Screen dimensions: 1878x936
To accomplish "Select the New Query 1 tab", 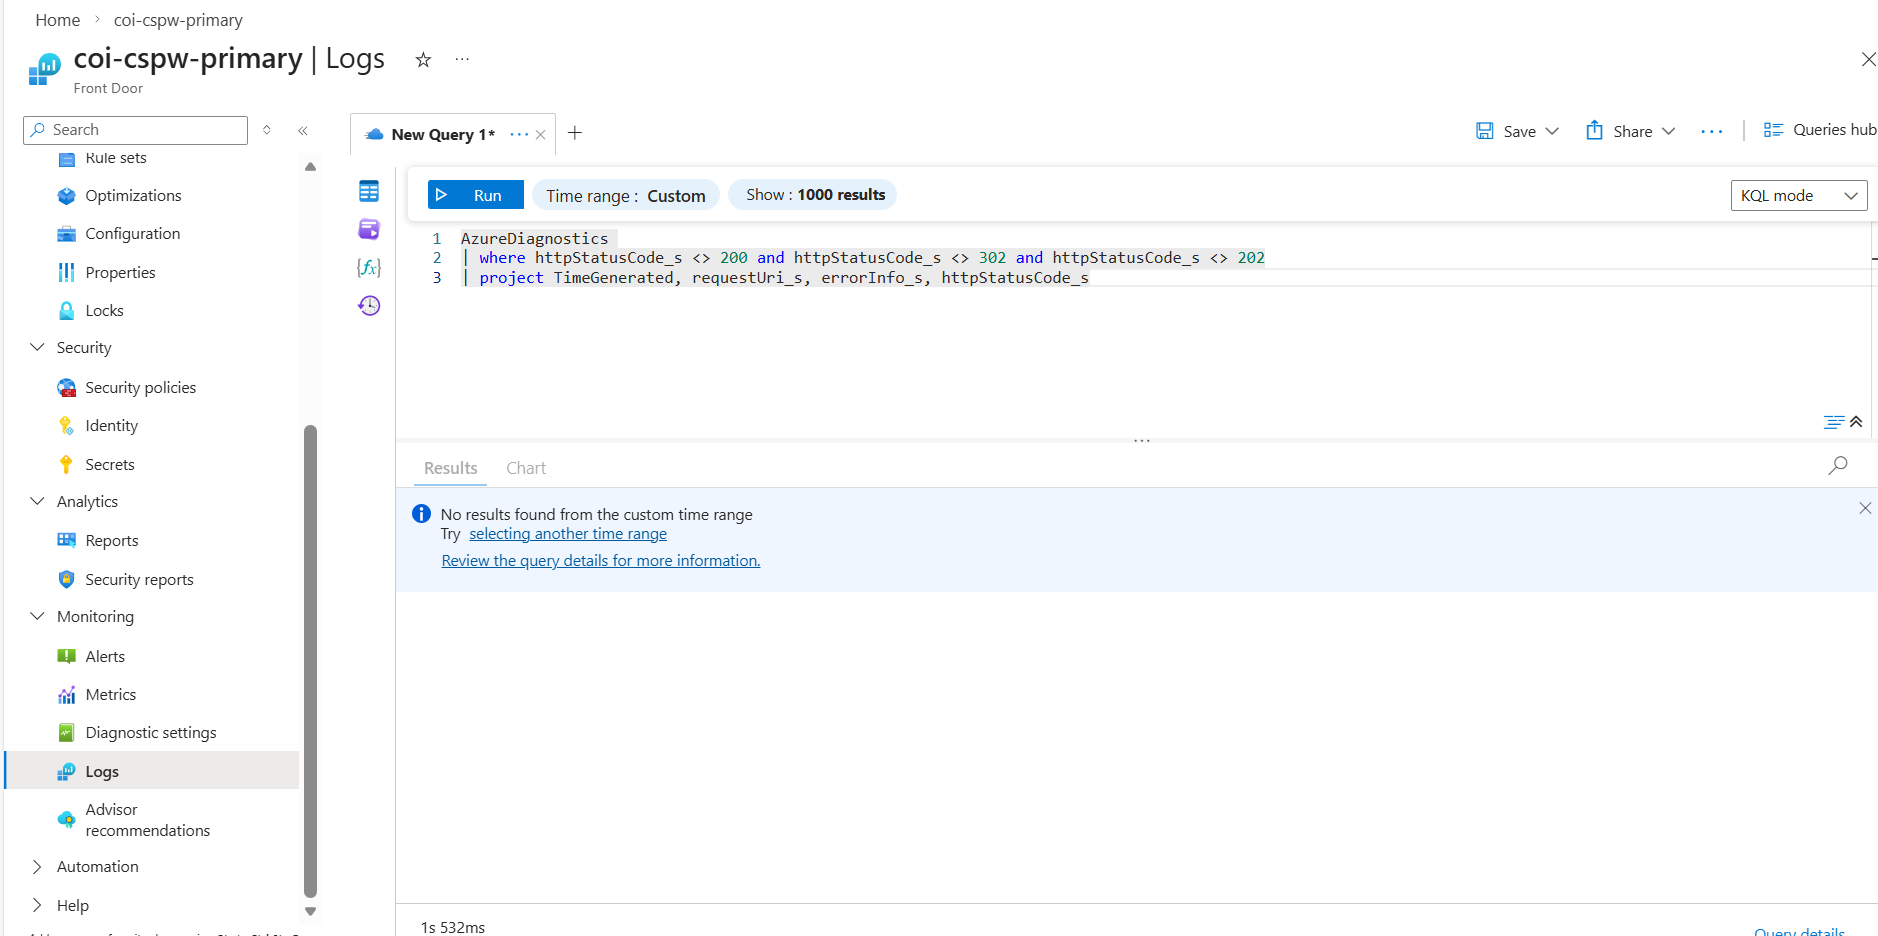I will click(x=443, y=135).
